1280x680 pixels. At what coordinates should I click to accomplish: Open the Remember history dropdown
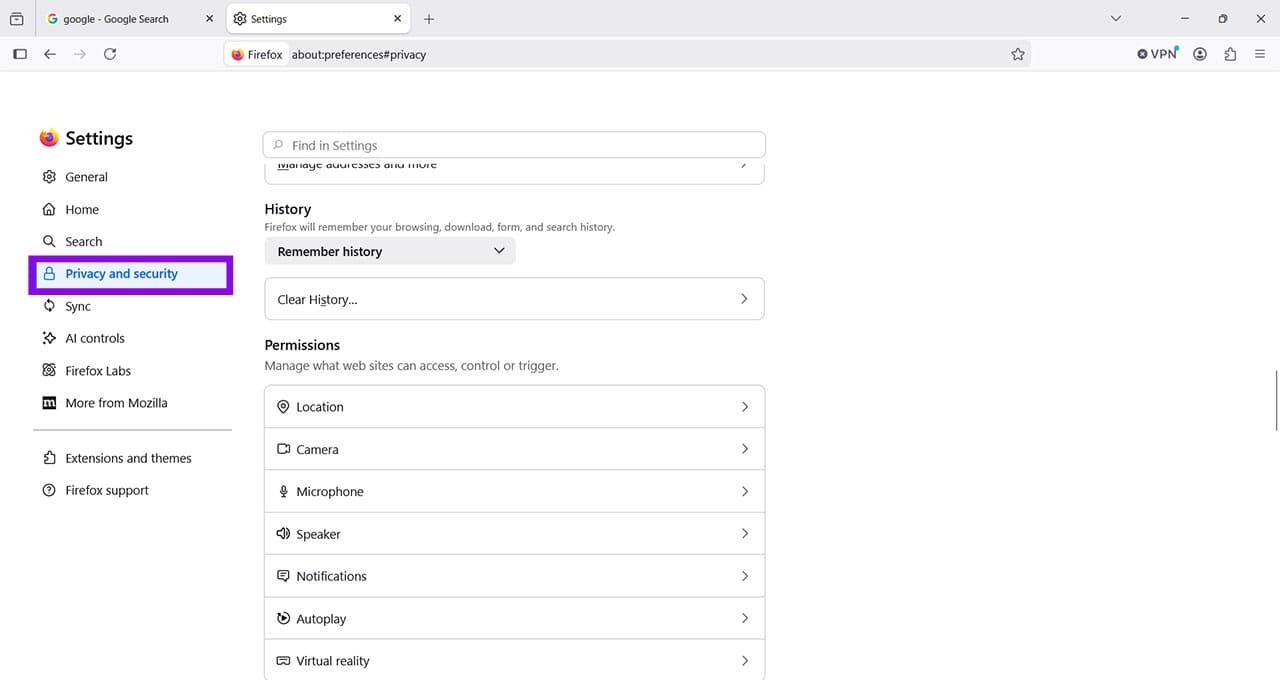point(390,251)
